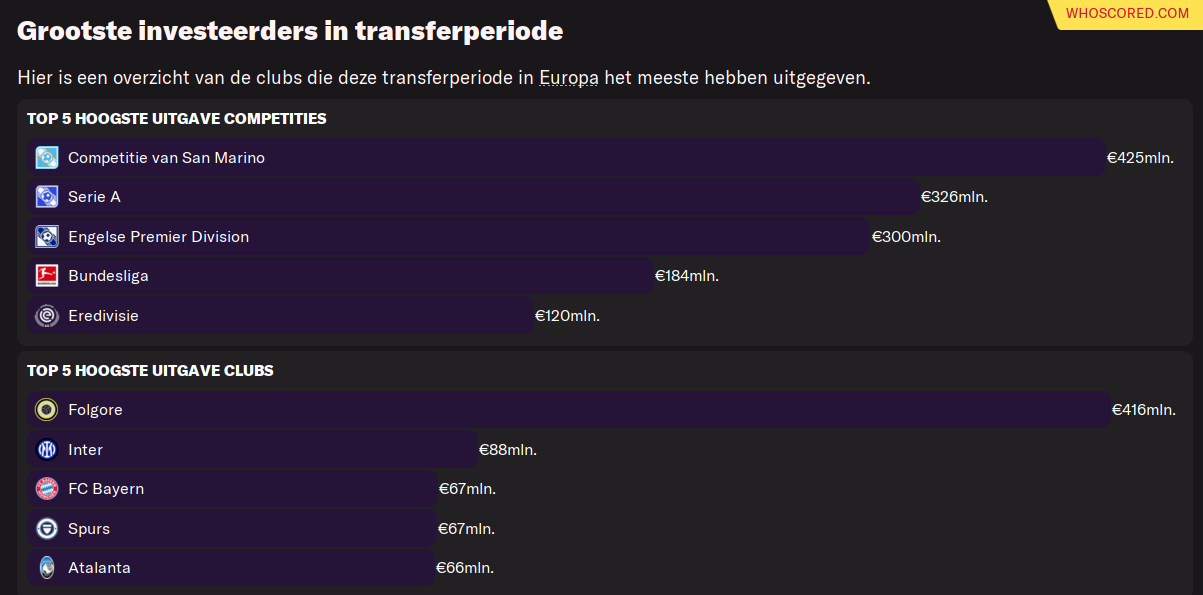
Task: Open the Serie A competition name
Action: pyautogui.click(x=94, y=197)
